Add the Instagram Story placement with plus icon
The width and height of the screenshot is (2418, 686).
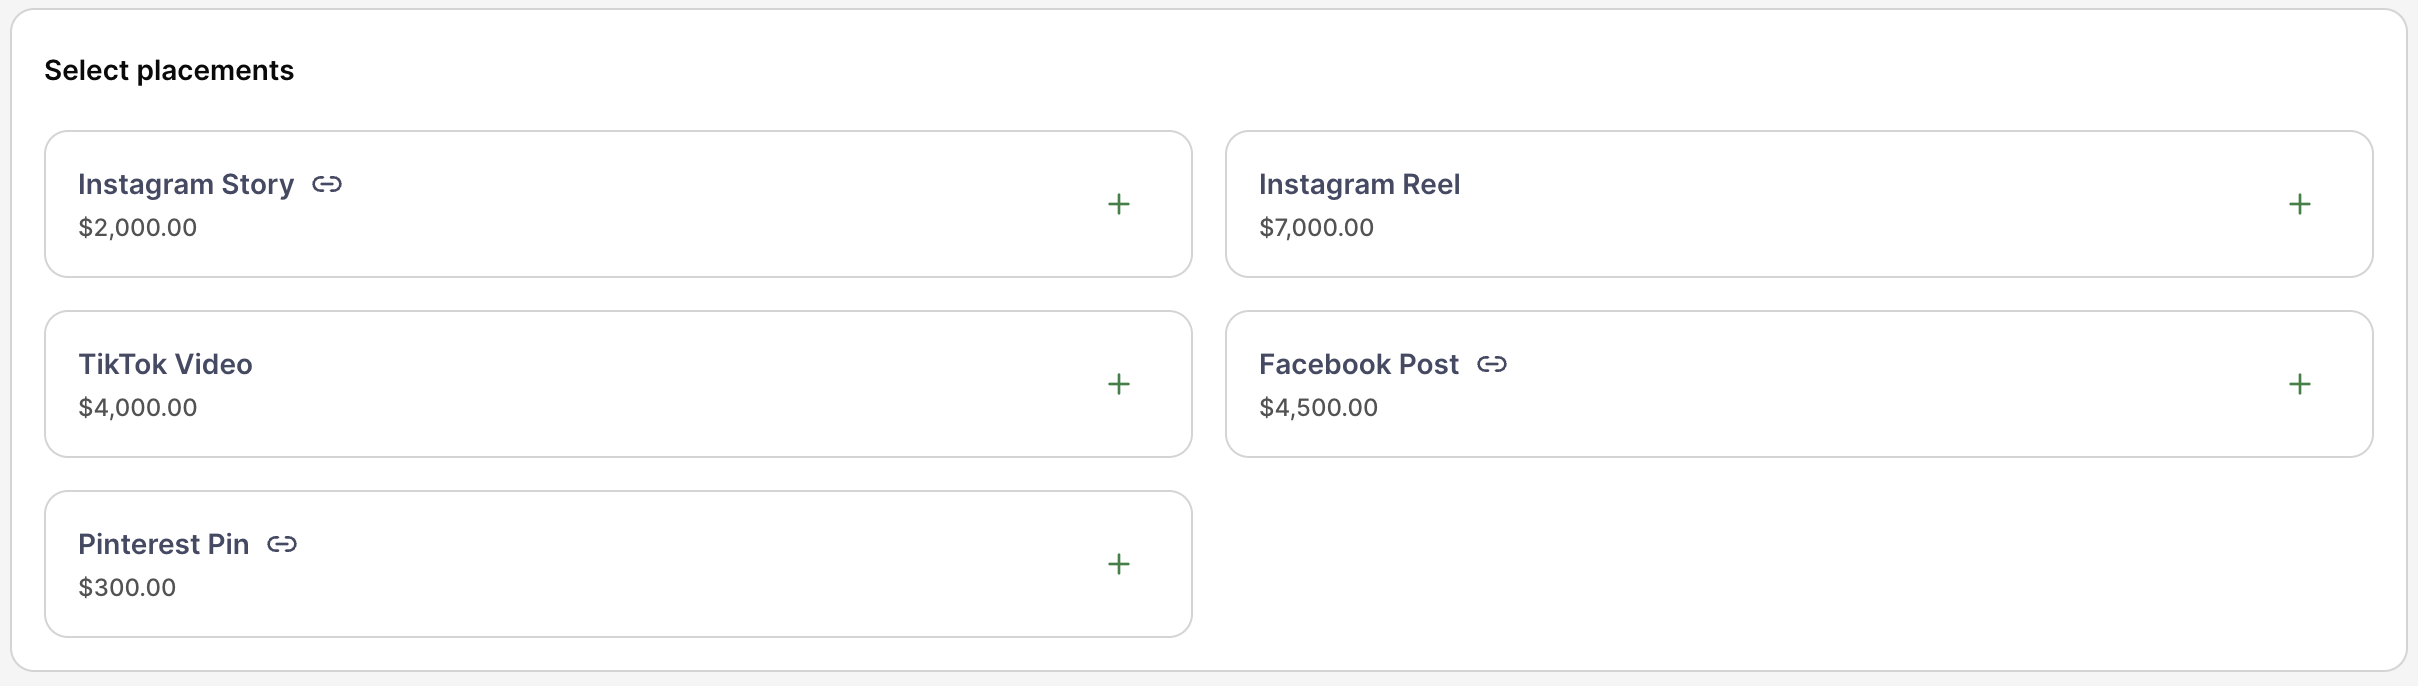(x=1119, y=204)
